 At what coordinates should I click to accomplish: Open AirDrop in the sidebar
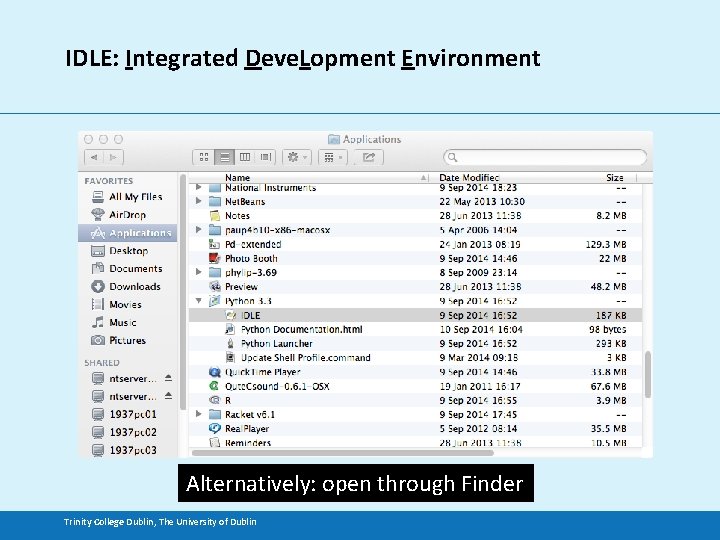coord(127,215)
